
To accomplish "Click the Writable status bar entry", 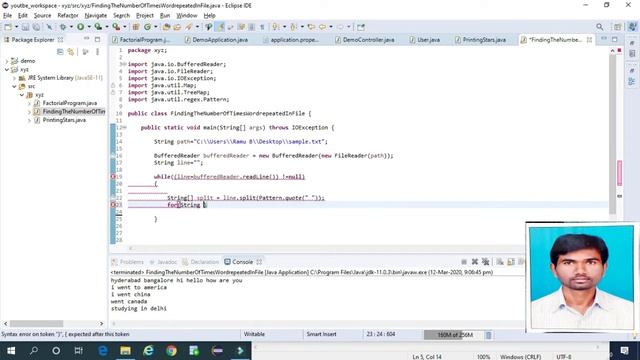I will pyautogui.click(x=254, y=334).
